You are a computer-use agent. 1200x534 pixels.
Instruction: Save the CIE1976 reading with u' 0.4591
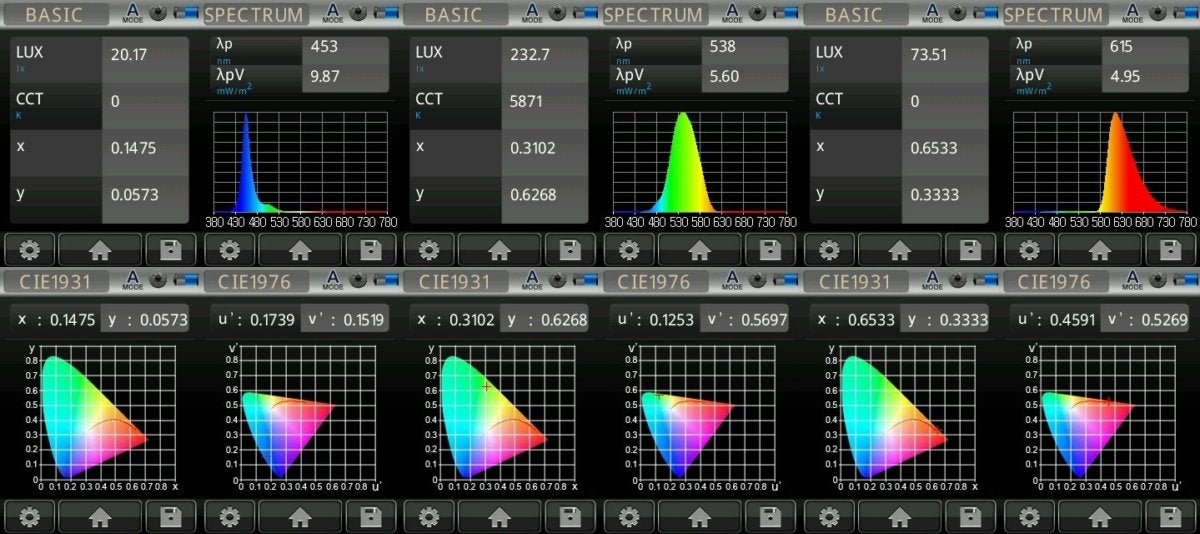[1171, 516]
